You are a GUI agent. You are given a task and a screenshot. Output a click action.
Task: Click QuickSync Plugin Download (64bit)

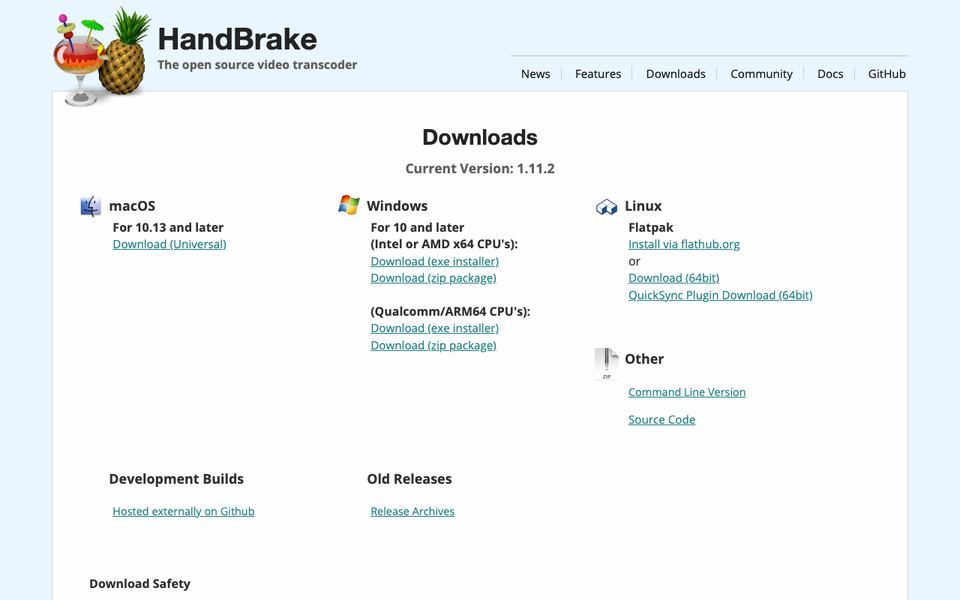[720, 295]
